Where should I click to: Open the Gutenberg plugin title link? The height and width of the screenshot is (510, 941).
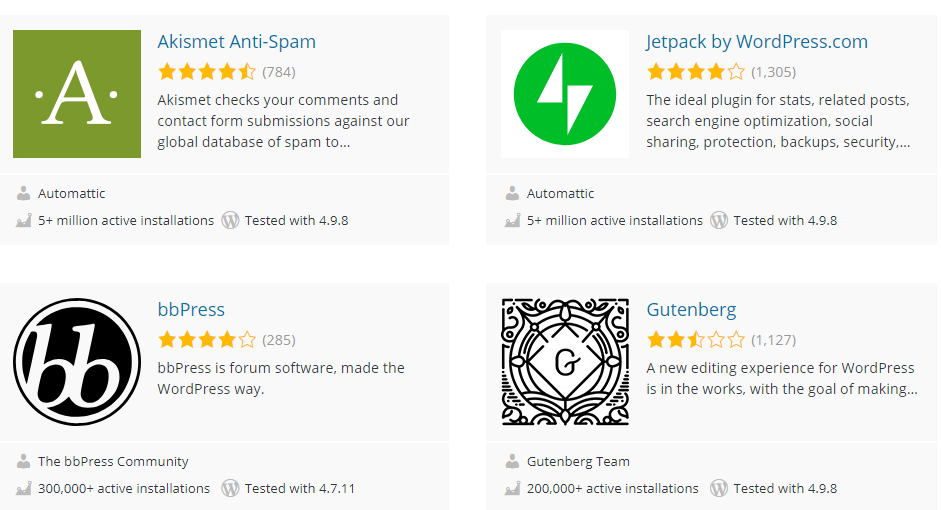[x=691, y=310]
